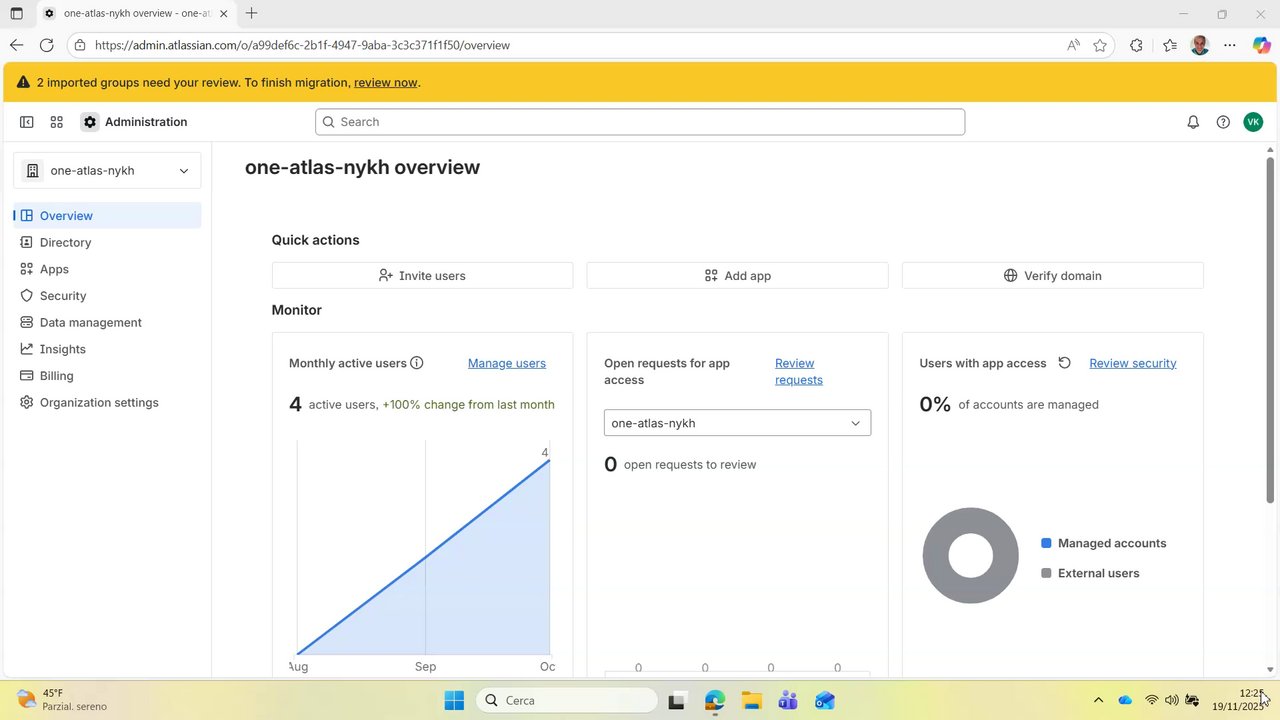The width and height of the screenshot is (1280, 720).
Task: Open Insights in the sidebar
Action: (x=107, y=349)
